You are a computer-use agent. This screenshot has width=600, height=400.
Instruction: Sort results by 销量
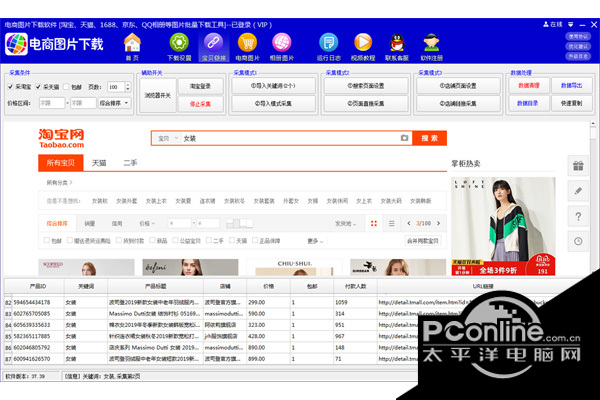[90, 223]
